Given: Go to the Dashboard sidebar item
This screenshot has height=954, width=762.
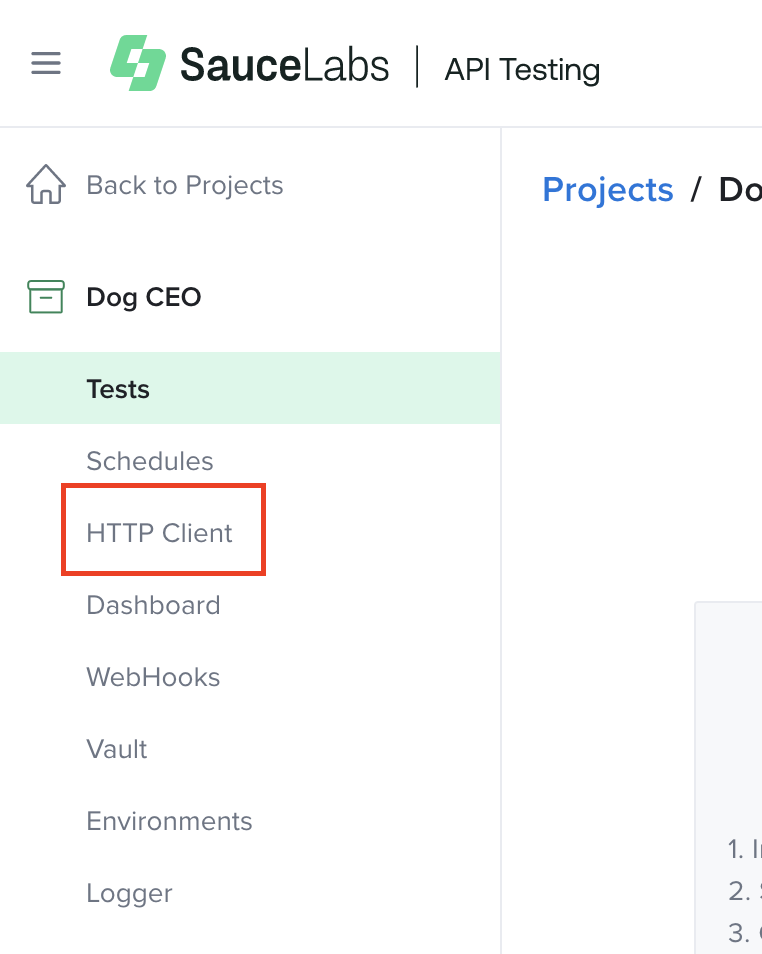Looking at the screenshot, I should pos(153,605).
